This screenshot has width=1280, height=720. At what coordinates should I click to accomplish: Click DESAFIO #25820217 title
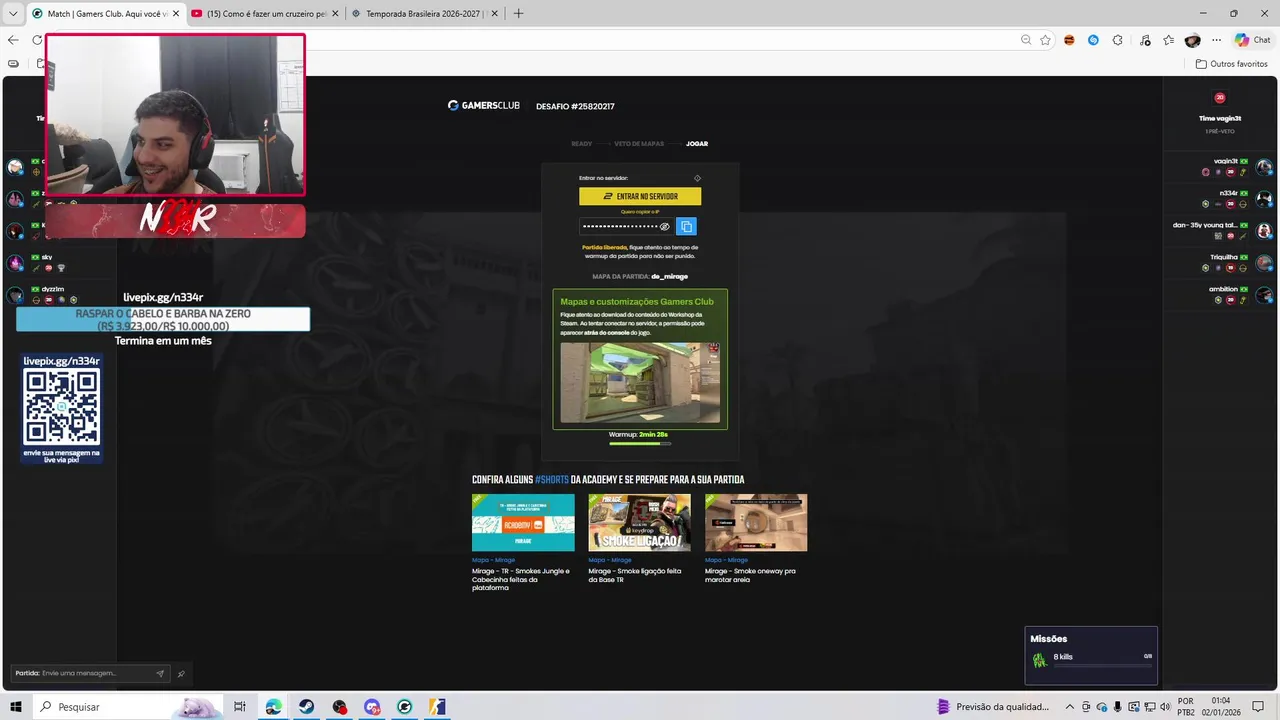click(575, 106)
